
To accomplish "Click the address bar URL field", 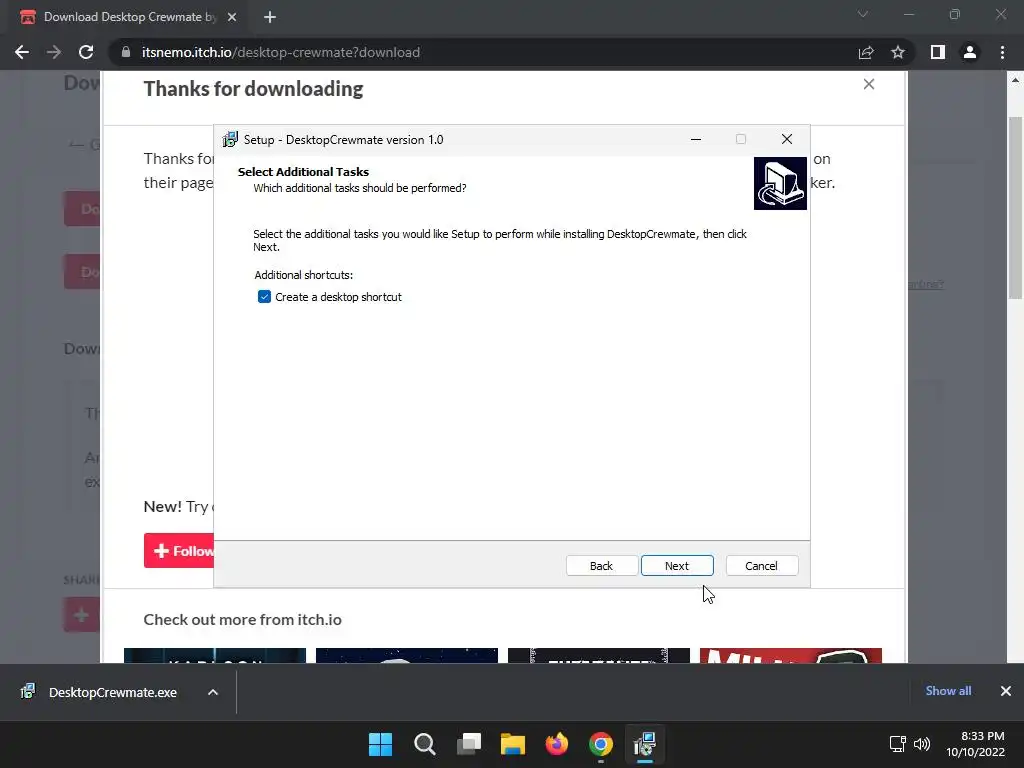I will [483, 52].
